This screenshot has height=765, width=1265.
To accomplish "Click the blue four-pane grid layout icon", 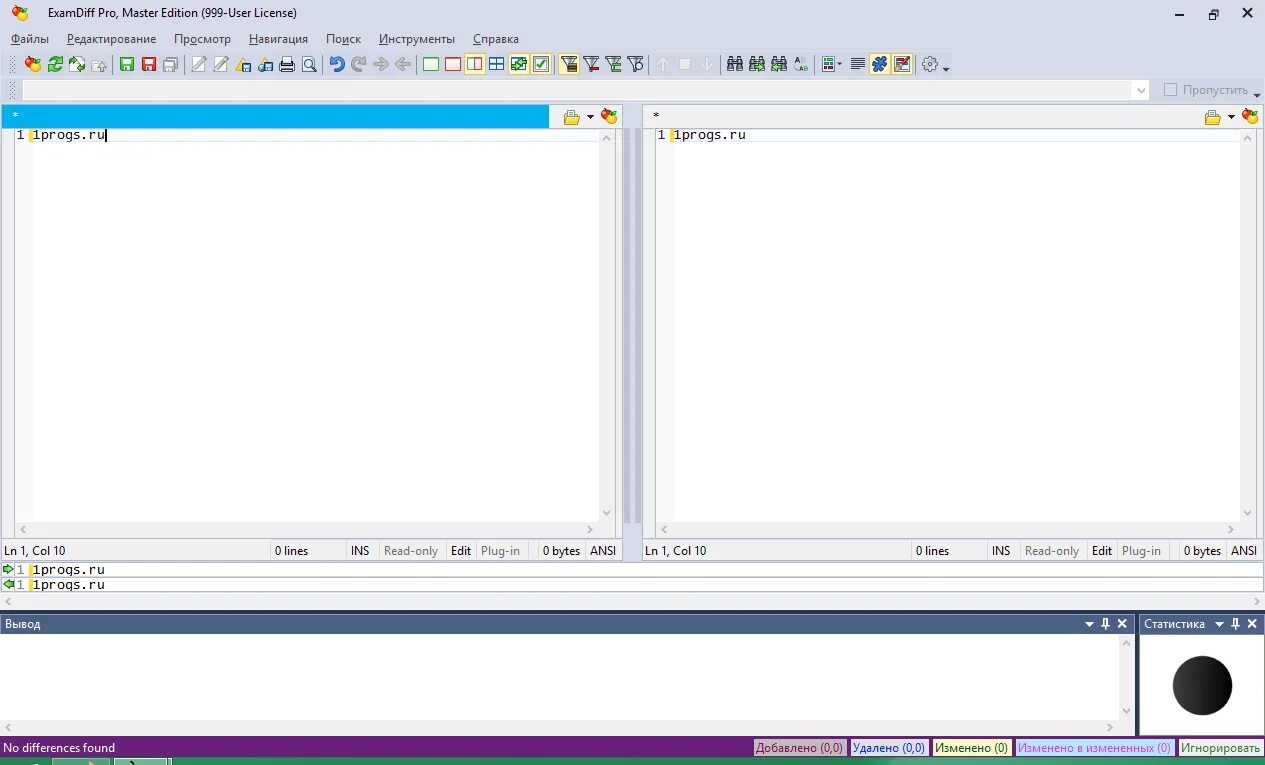I will (x=496, y=65).
